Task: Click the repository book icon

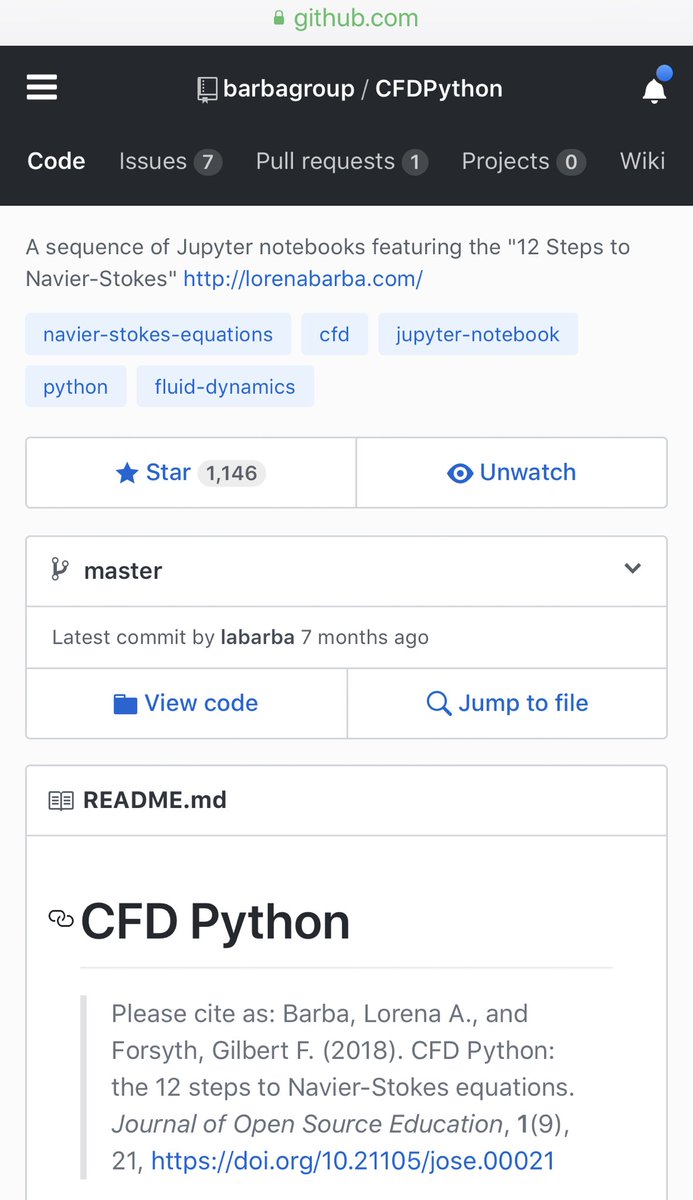Action: [x=207, y=89]
